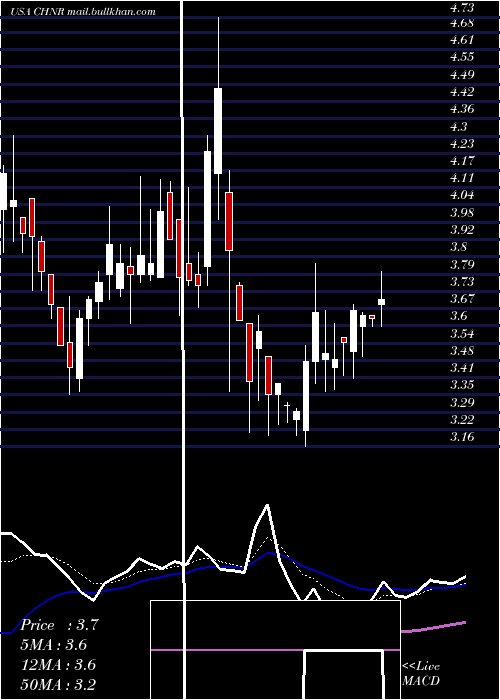Image resolution: width=500 pixels, height=700 pixels.
Task: Click the 3.16 price axis label
Action: pos(461,437)
